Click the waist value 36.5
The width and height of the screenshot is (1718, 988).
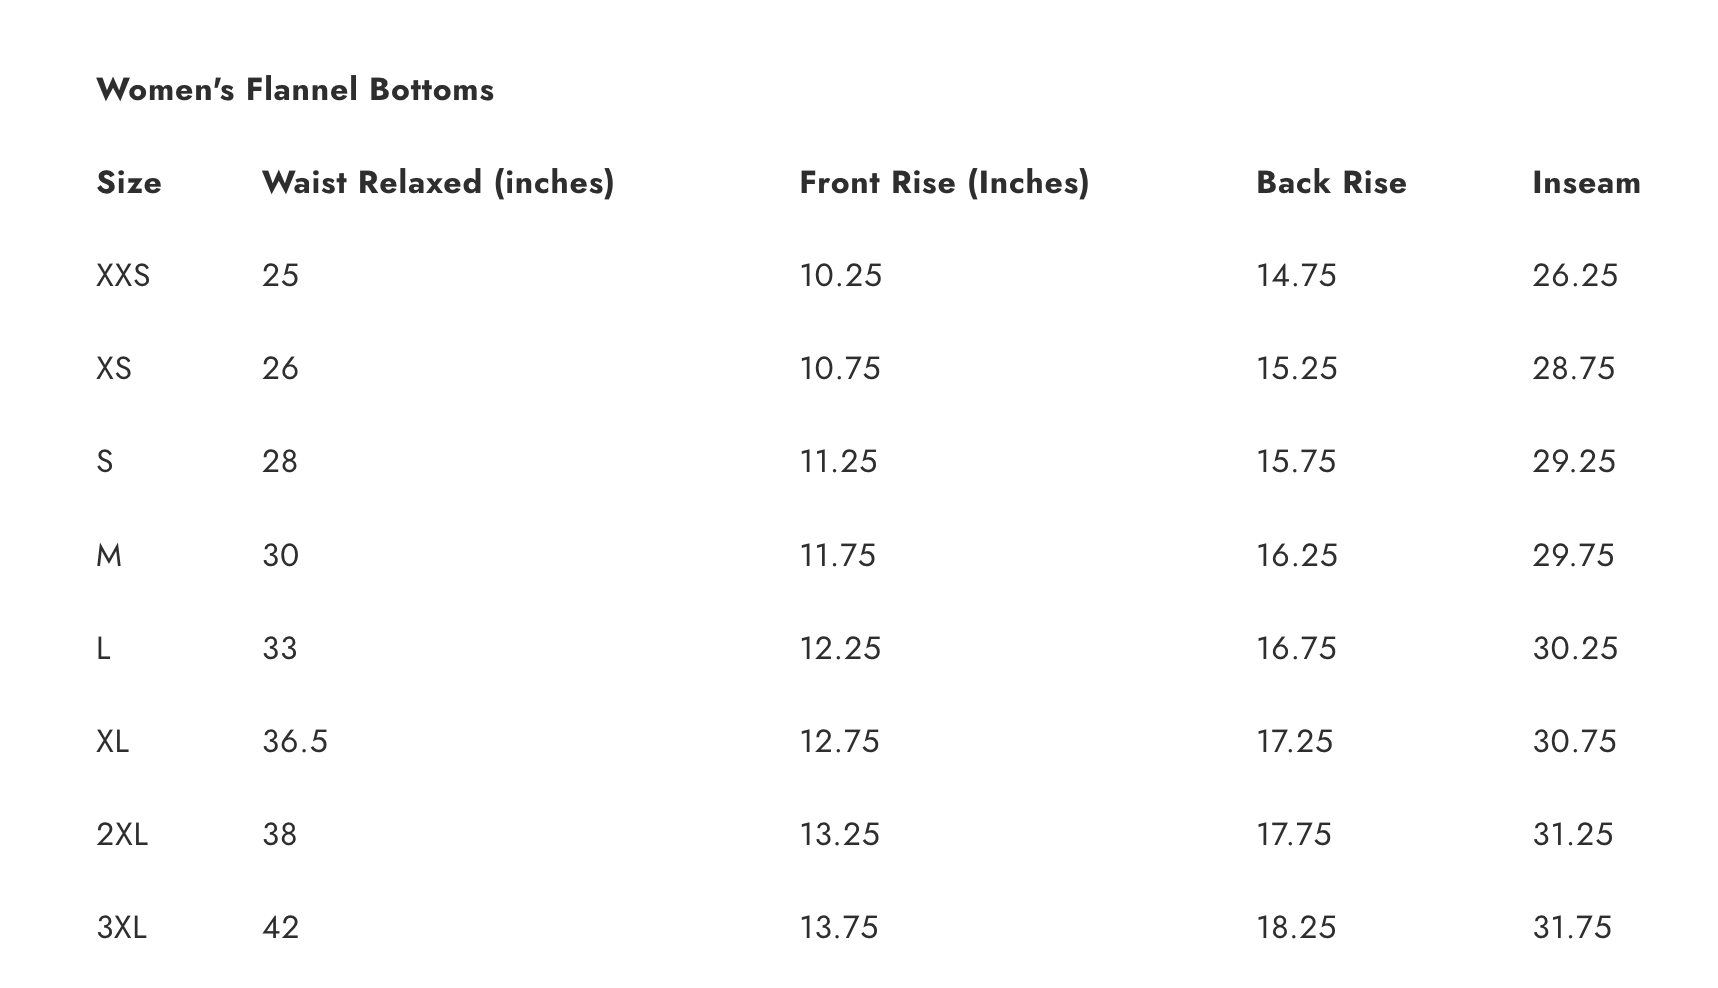[x=295, y=741]
